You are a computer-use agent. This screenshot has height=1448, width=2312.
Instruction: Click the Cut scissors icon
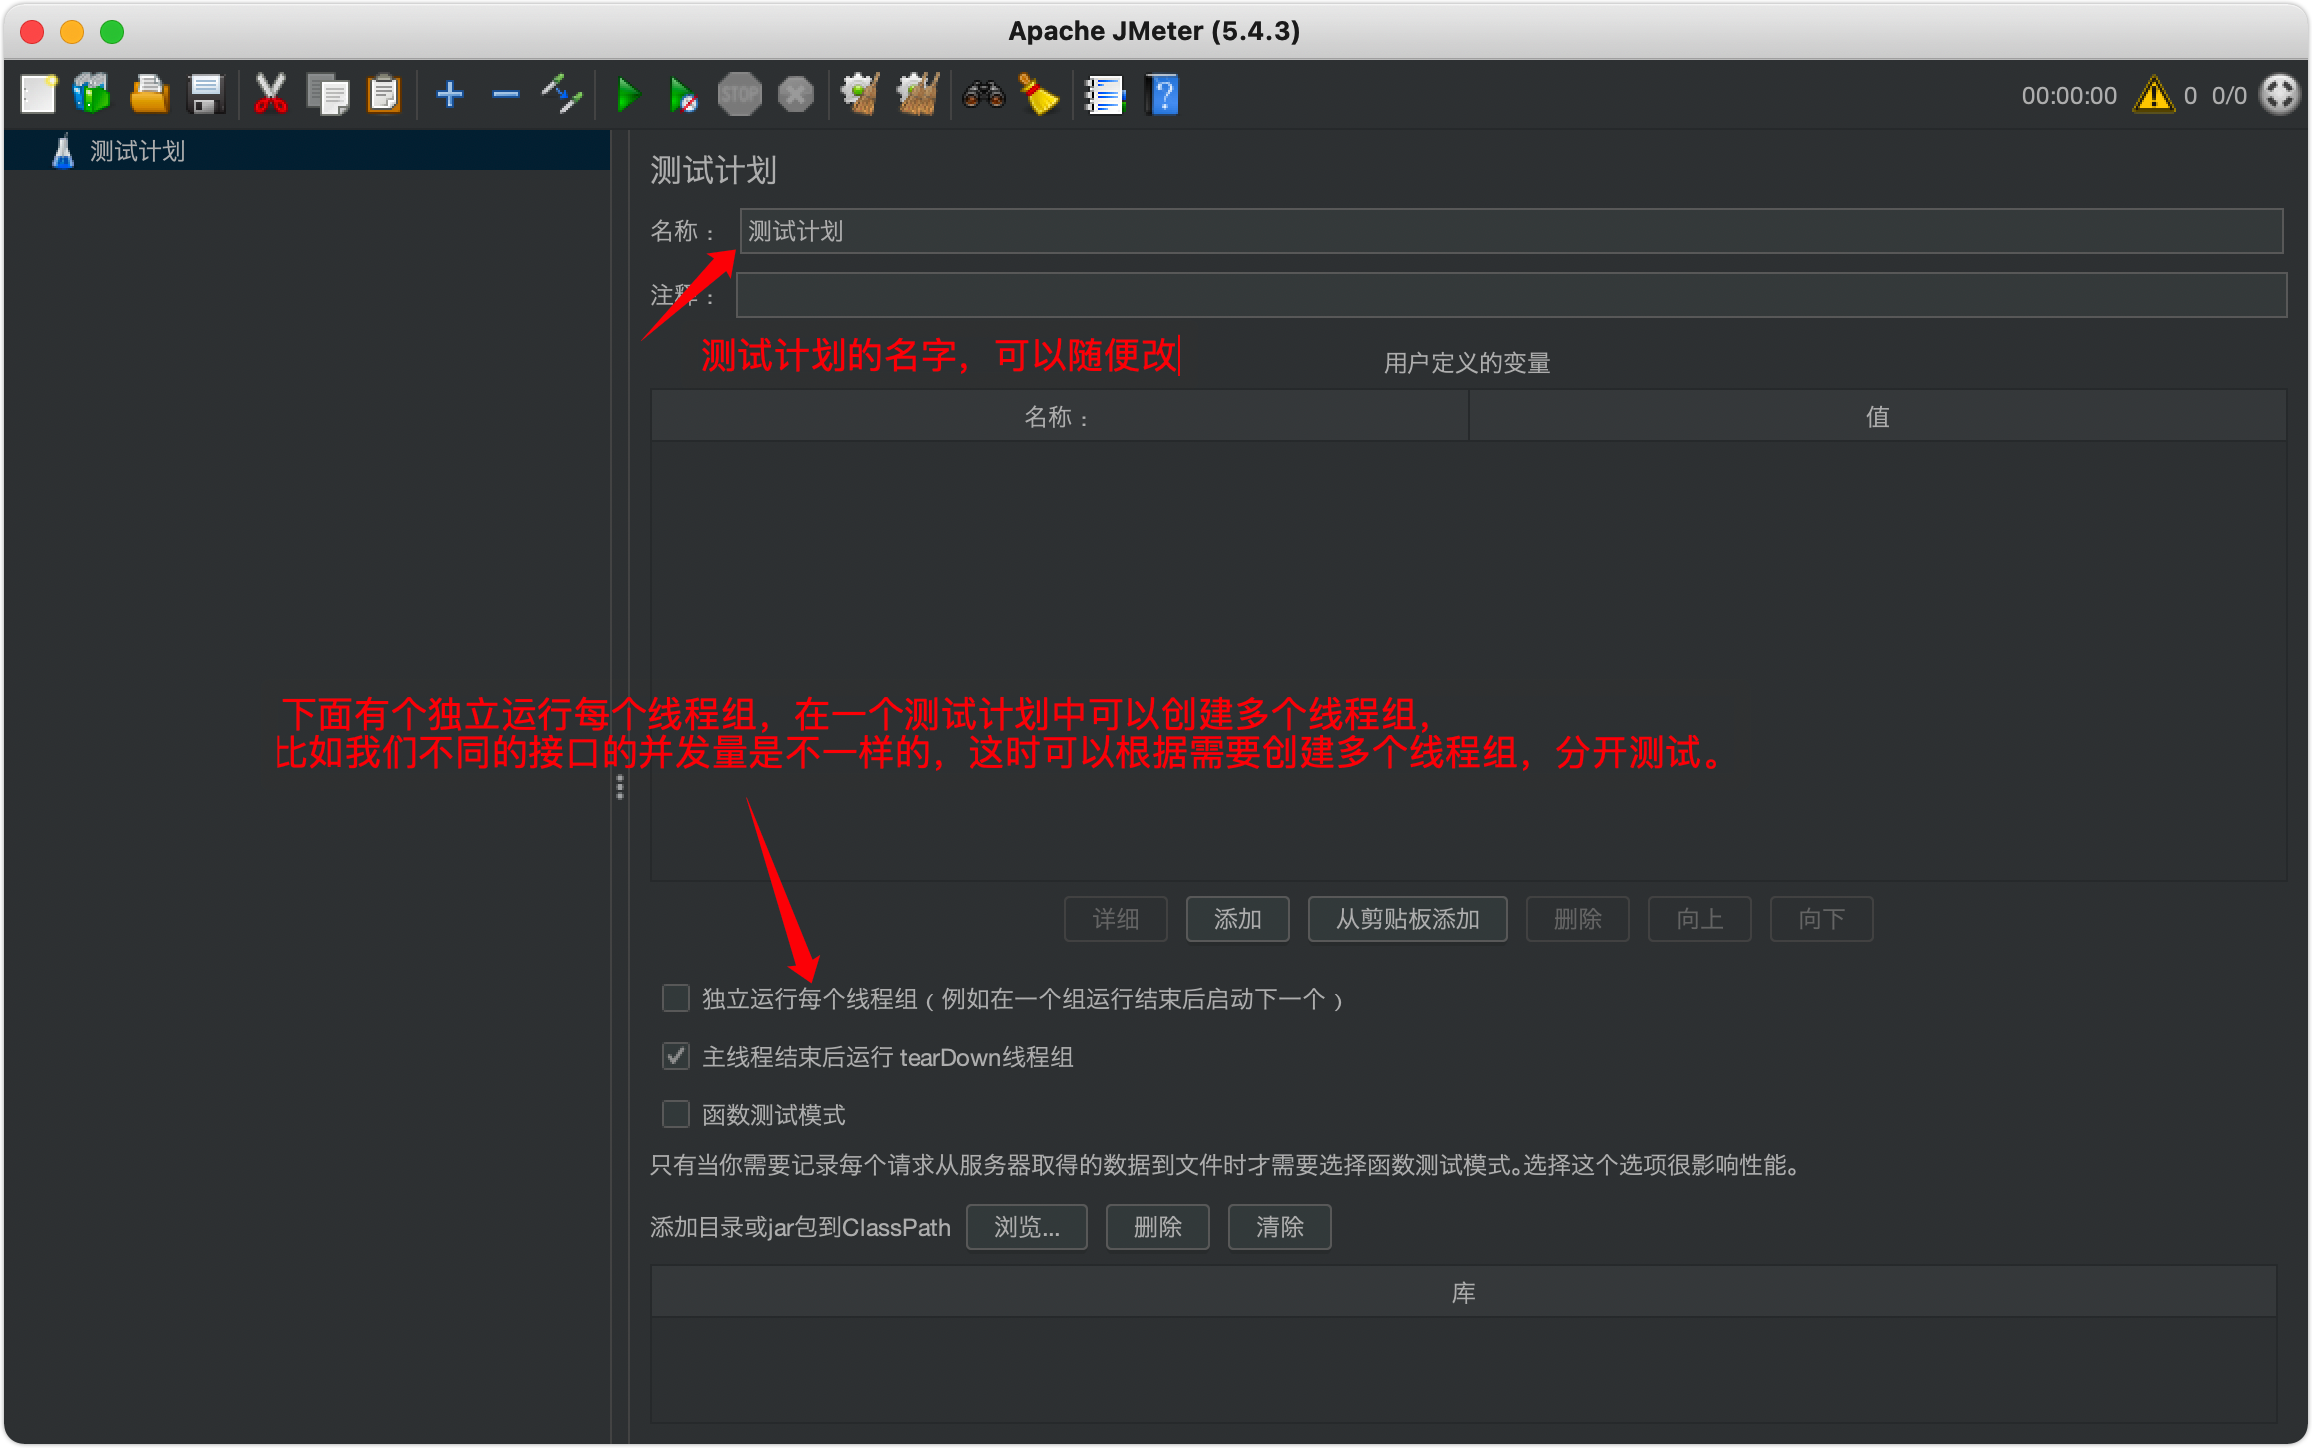[270, 95]
